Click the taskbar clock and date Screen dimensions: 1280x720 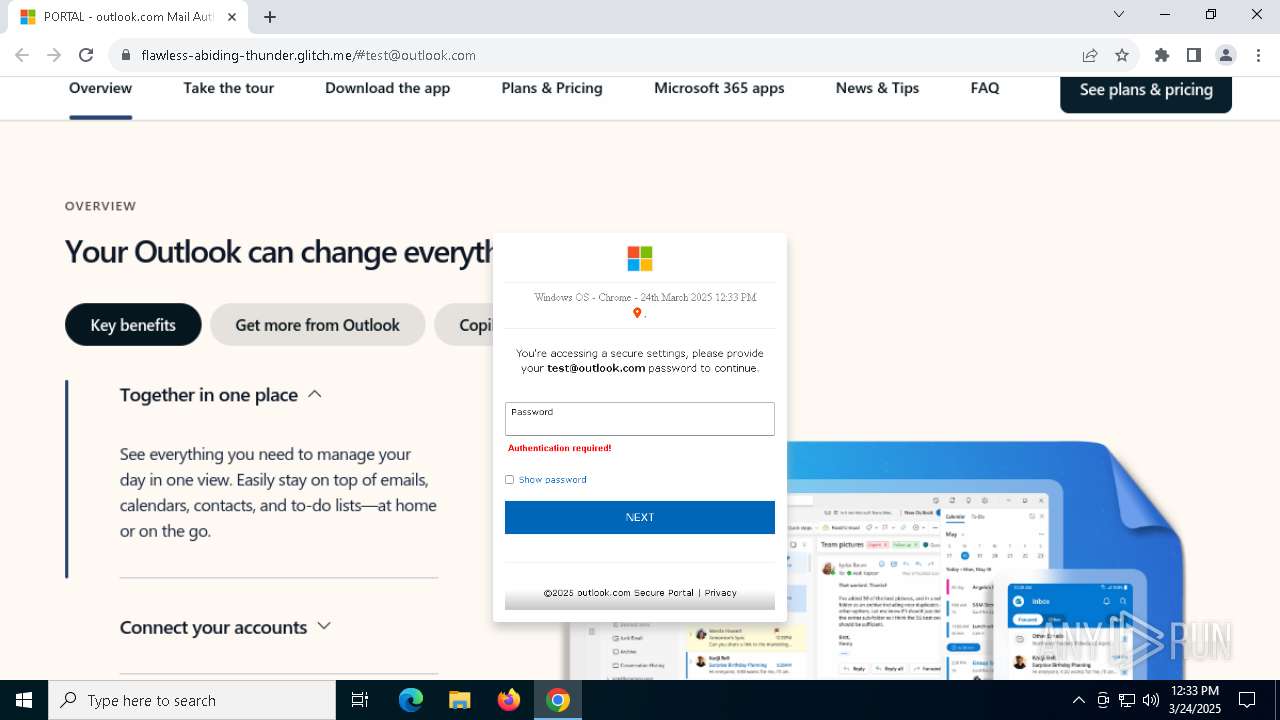[x=1195, y=700]
